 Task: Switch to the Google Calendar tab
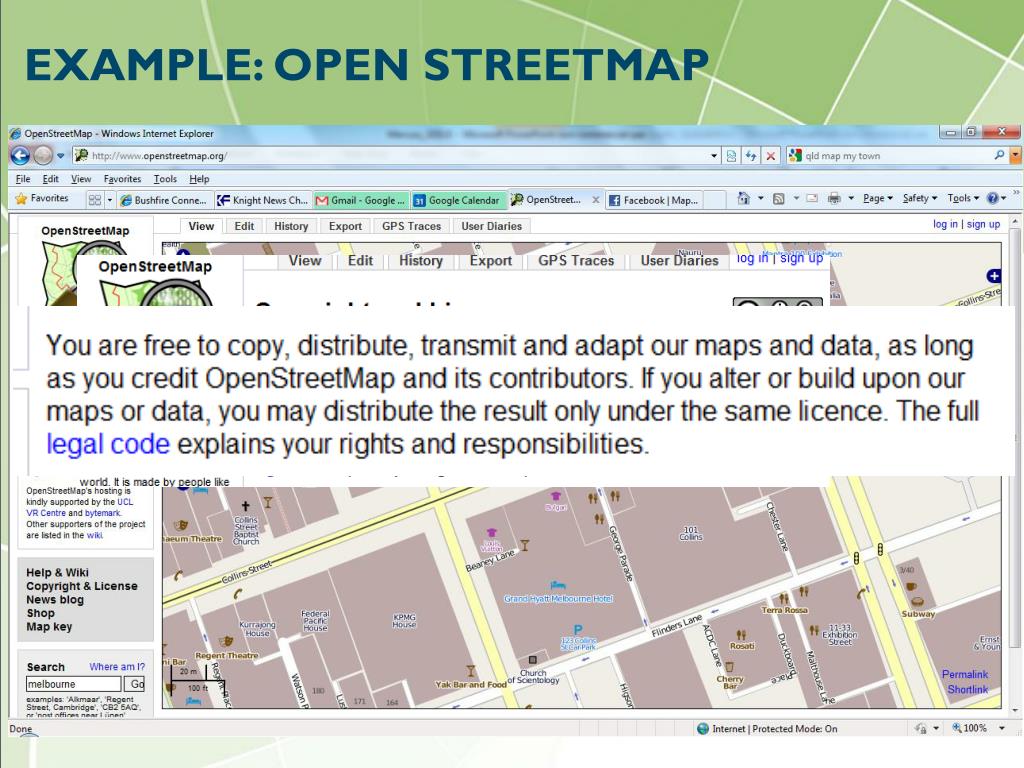point(458,200)
